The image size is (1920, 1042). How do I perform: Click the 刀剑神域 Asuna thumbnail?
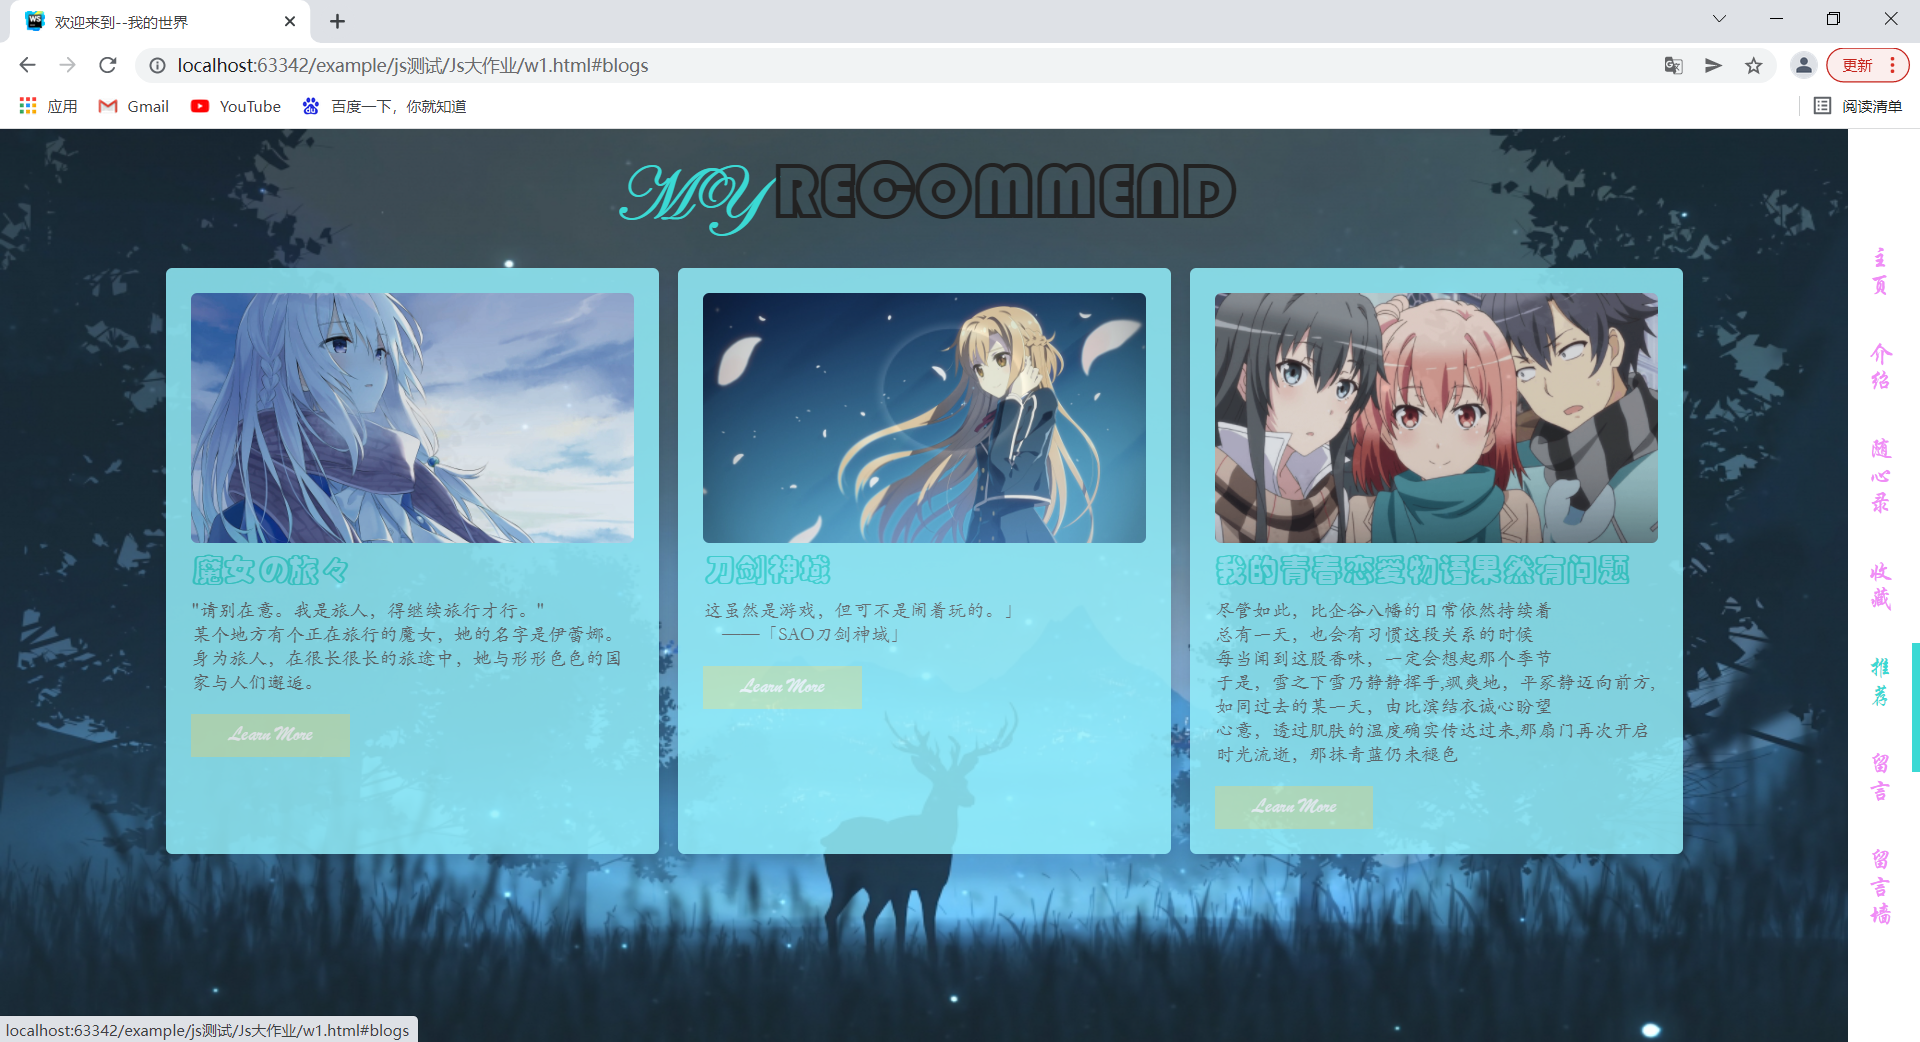pyautogui.click(x=924, y=418)
